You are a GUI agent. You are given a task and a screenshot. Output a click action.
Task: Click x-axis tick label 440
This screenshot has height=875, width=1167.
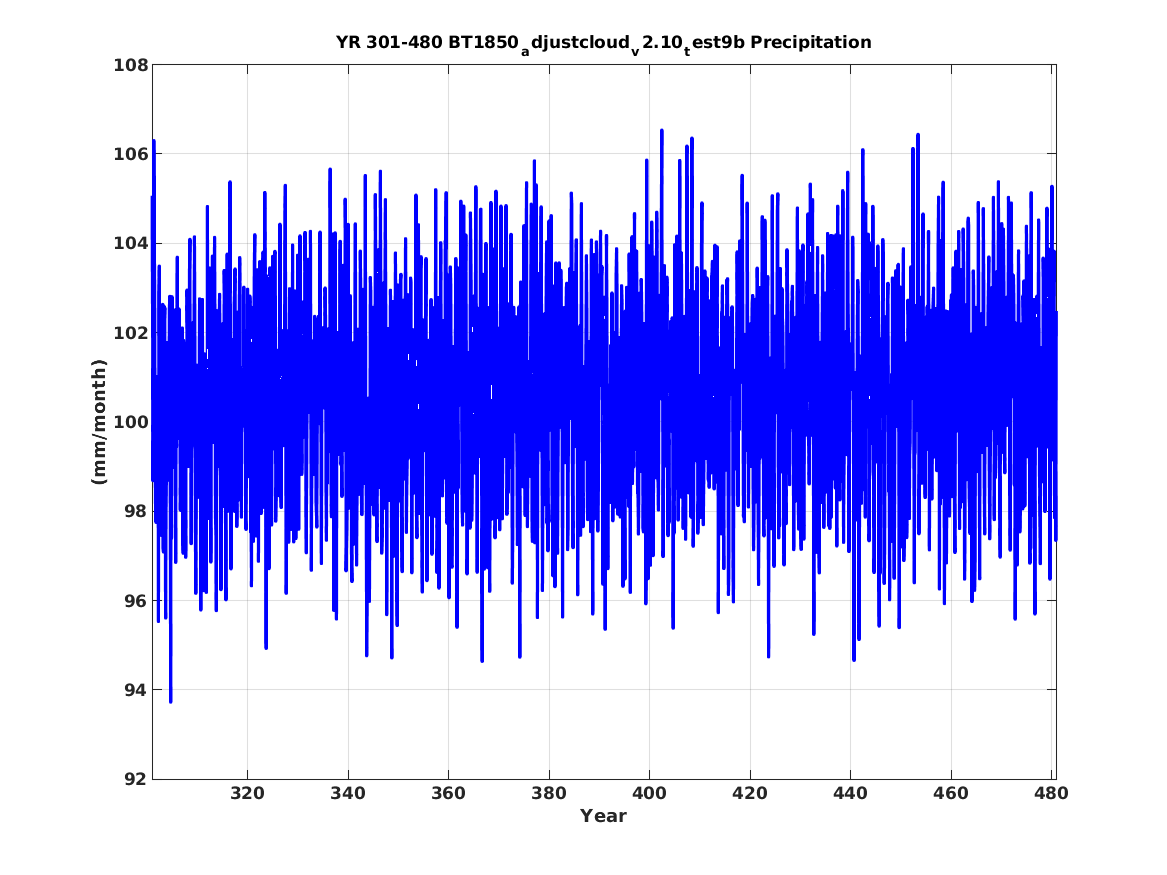(850, 793)
